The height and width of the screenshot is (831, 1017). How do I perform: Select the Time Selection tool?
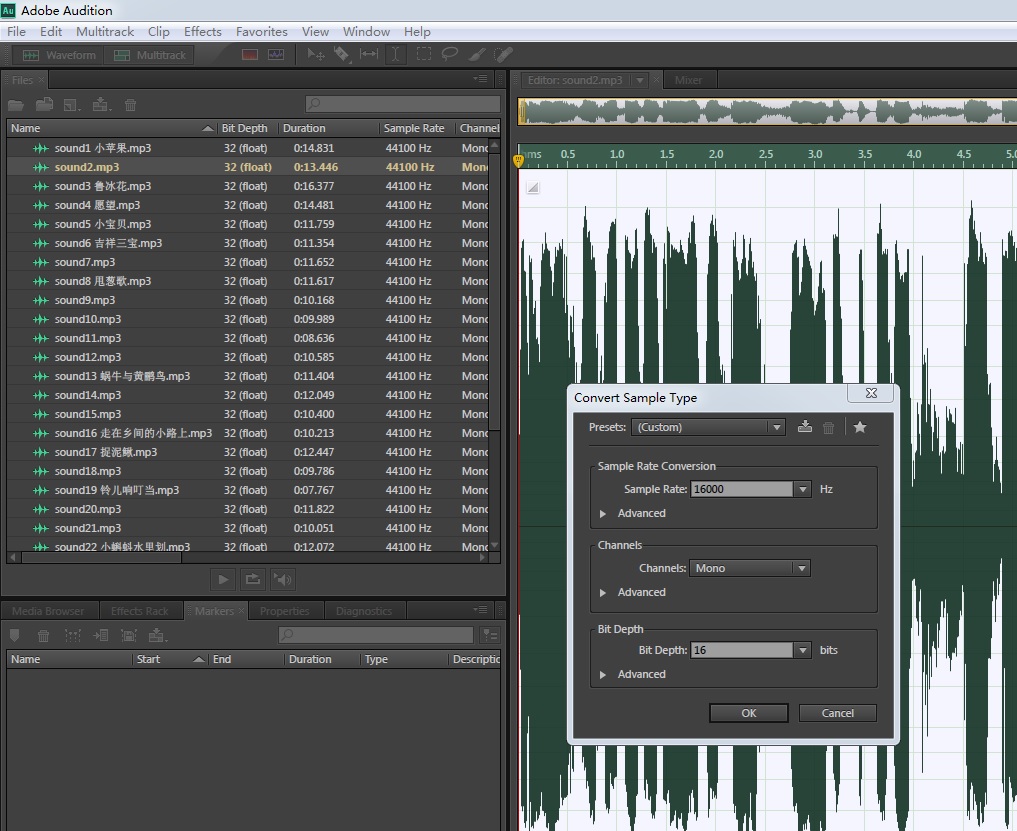click(x=396, y=55)
